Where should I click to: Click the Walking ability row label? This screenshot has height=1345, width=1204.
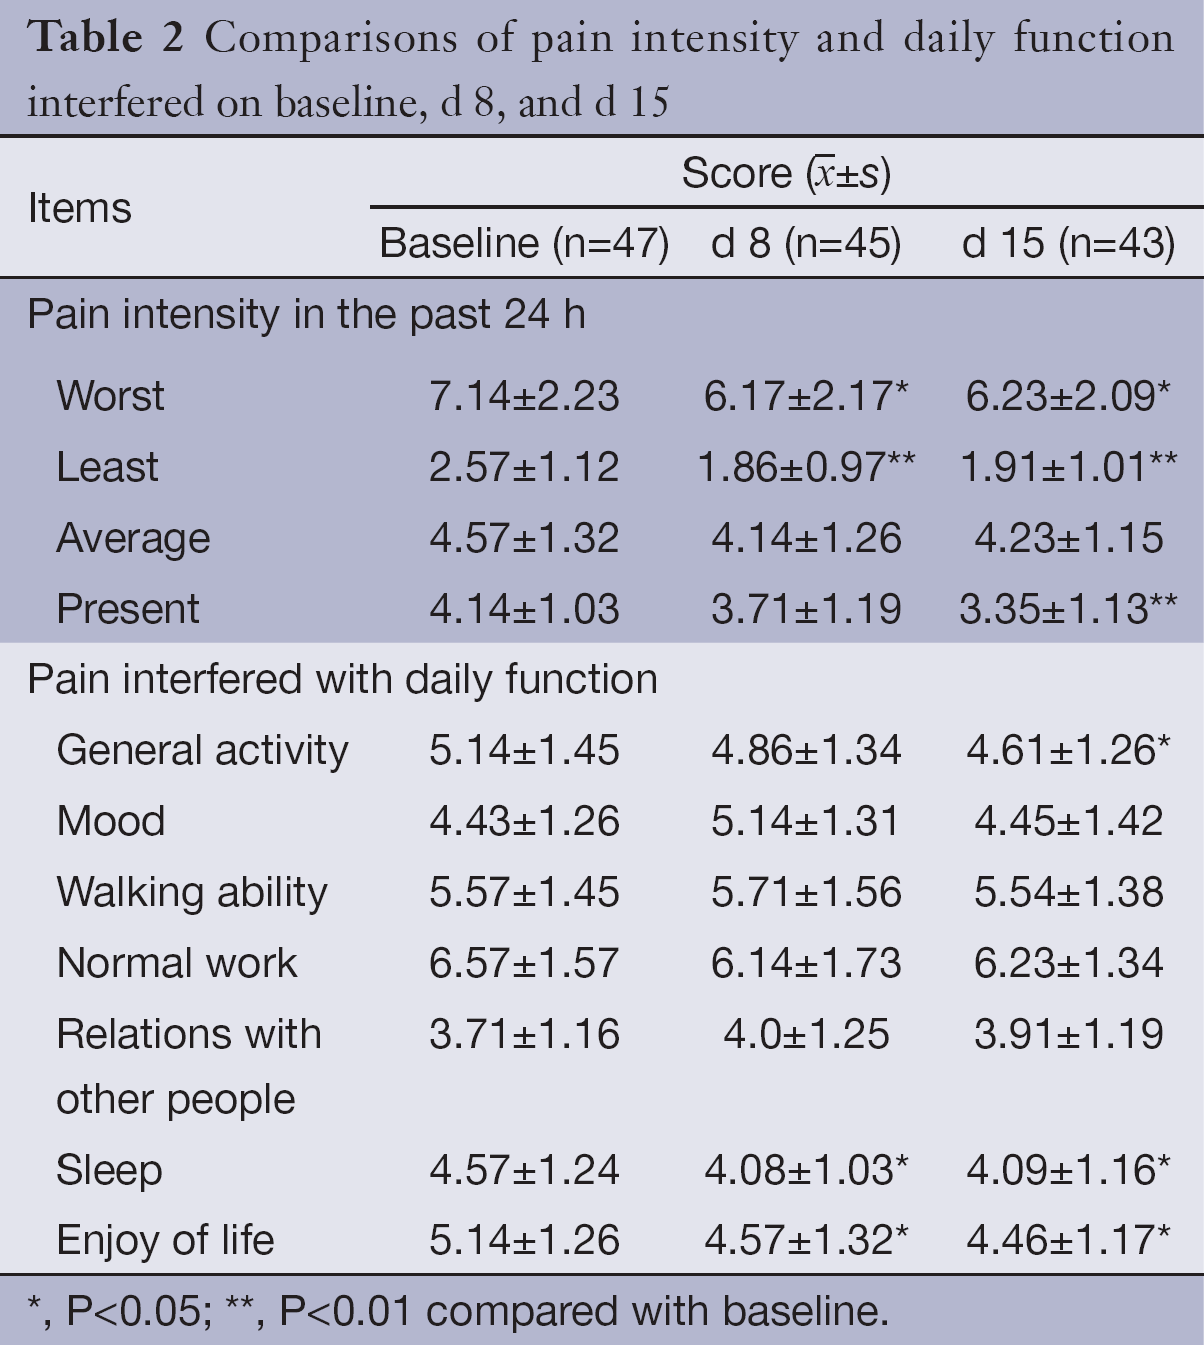(192, 893)
